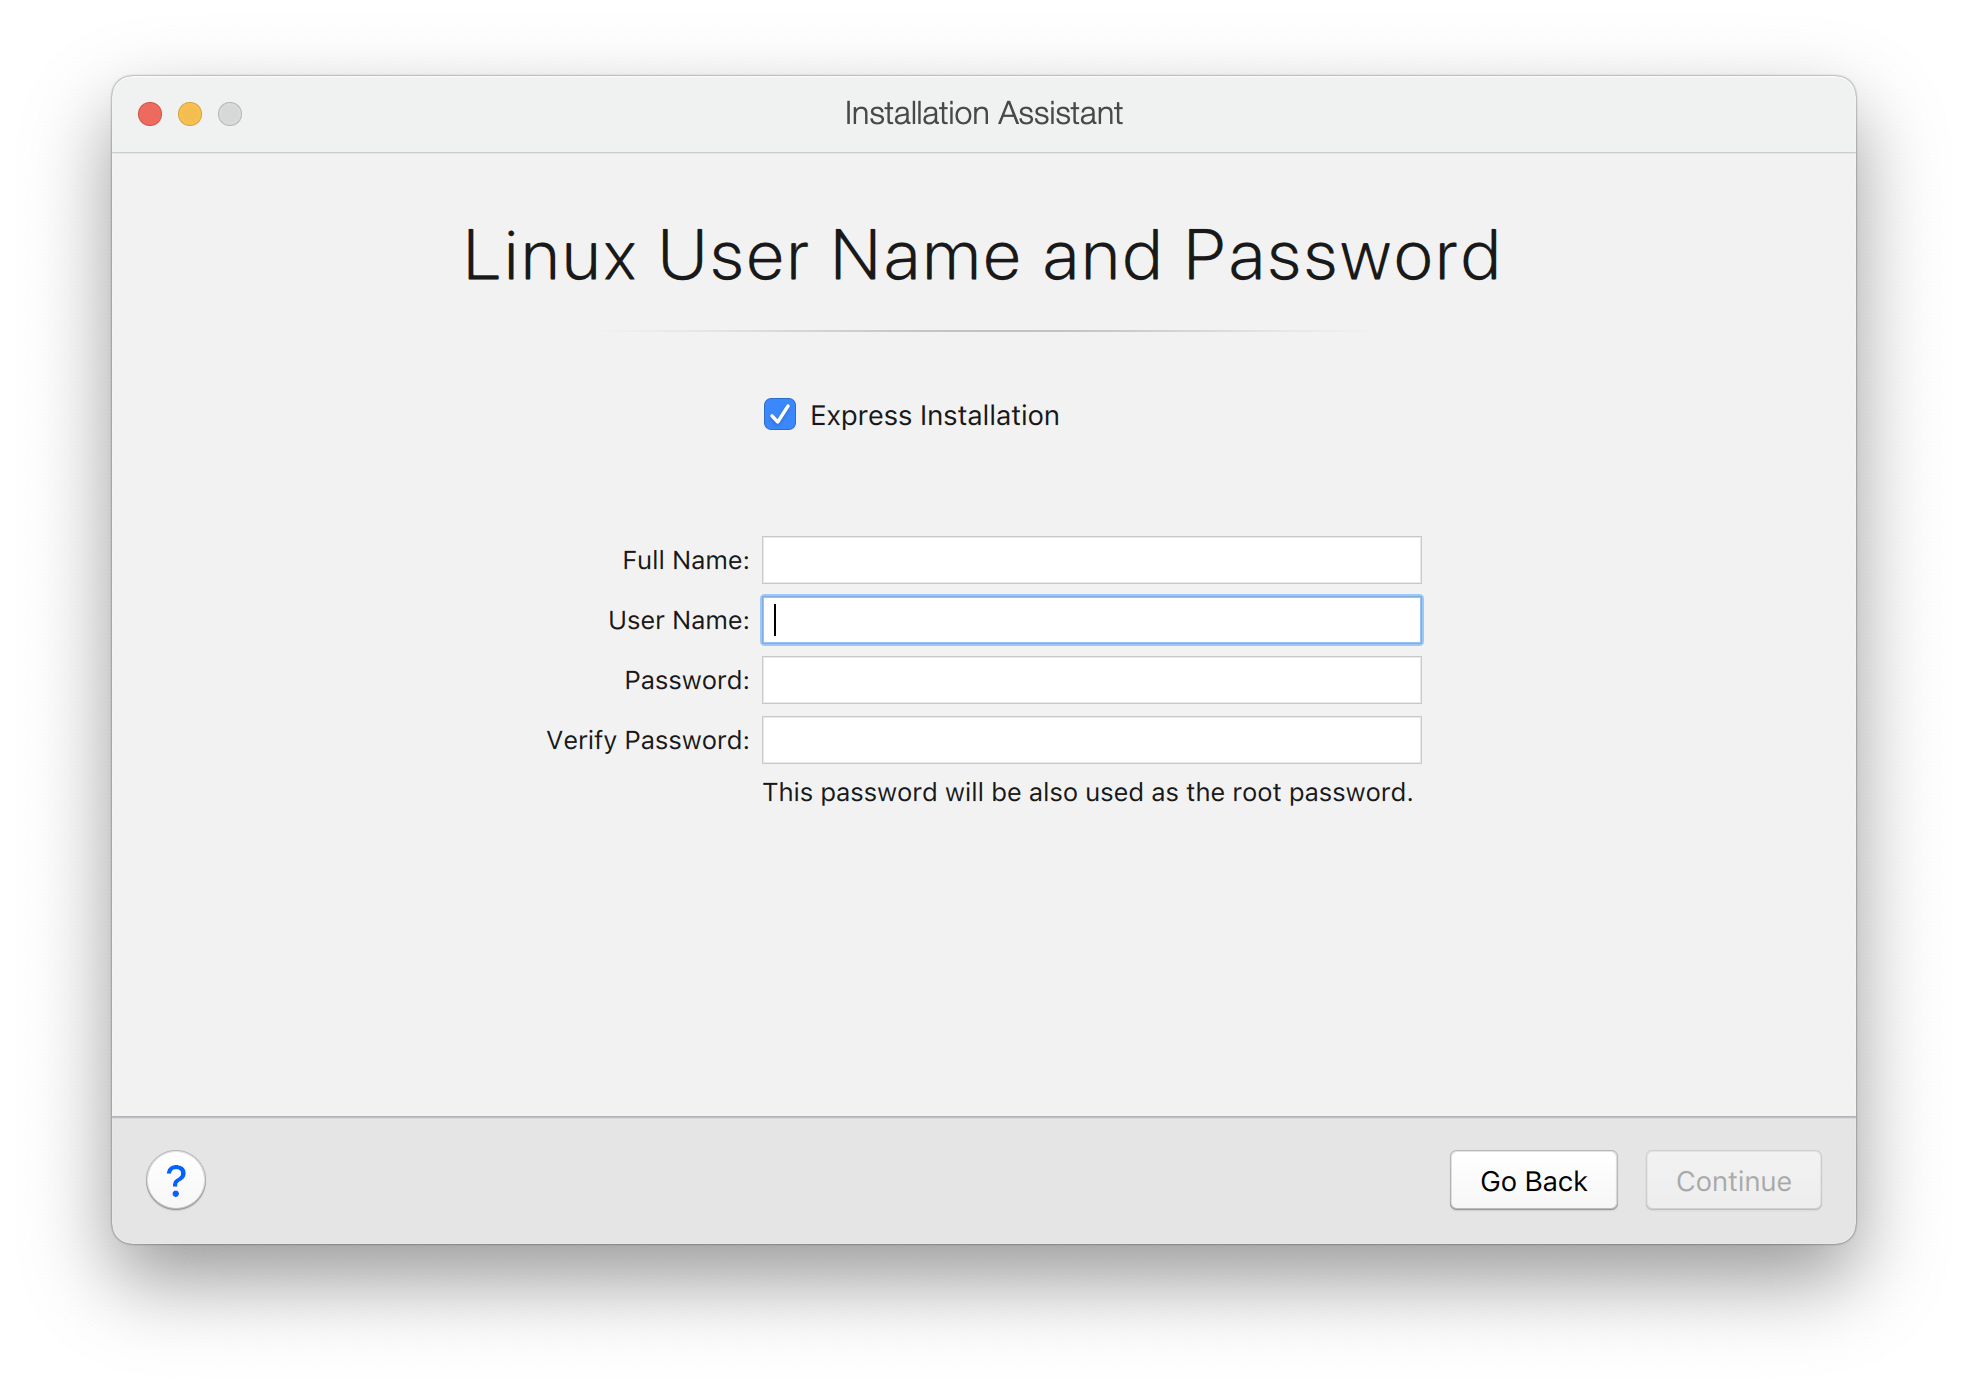
Task: Click the thin divider line under the heading
Action: click(984, 331)
